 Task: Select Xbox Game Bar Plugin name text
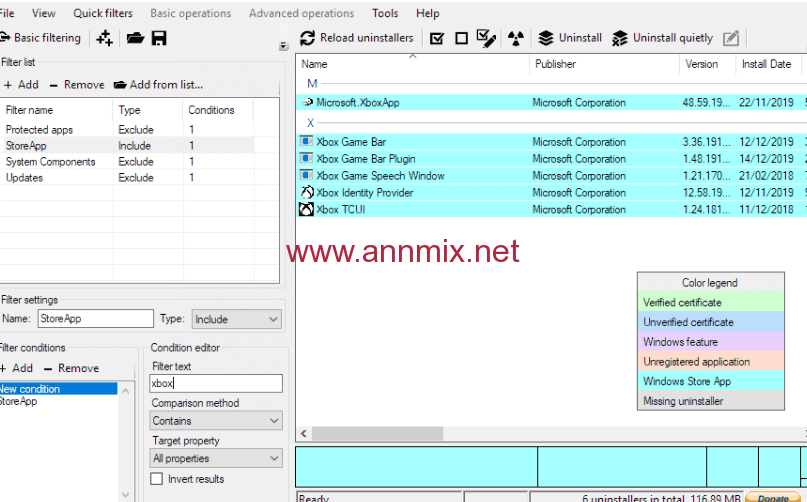(366, 159)
